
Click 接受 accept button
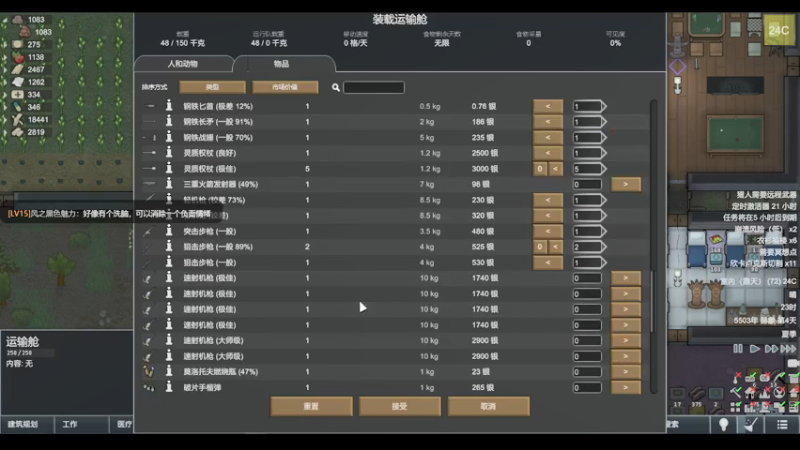click(x=400, y=406)
